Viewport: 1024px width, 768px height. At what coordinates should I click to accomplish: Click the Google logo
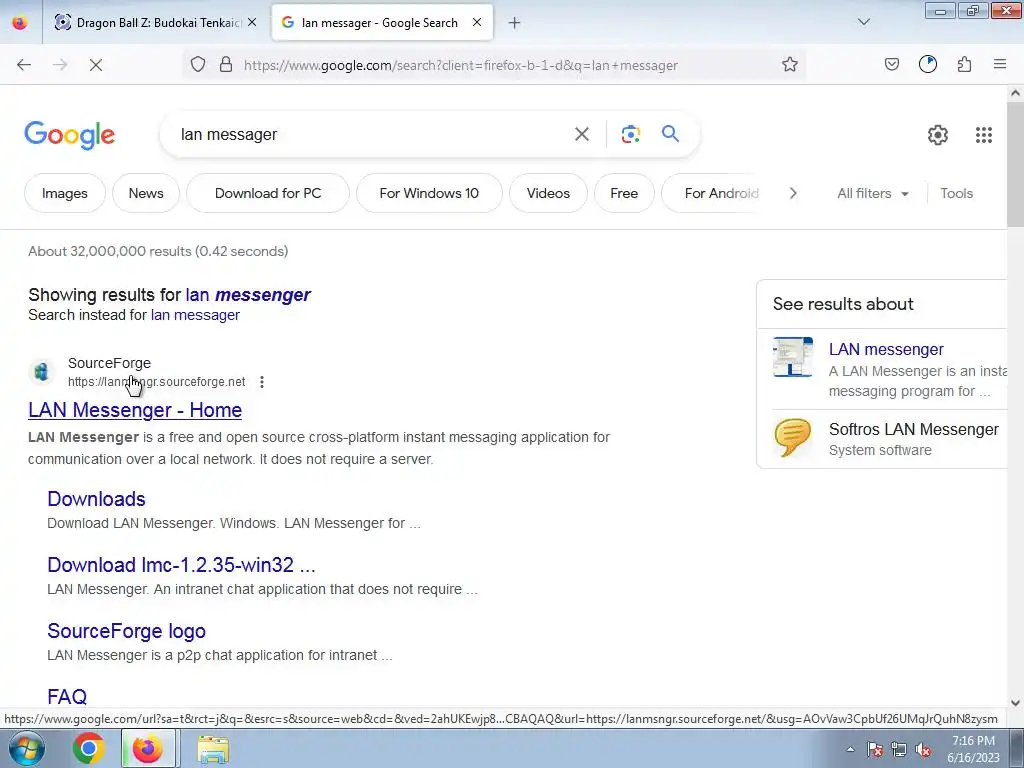70,135
